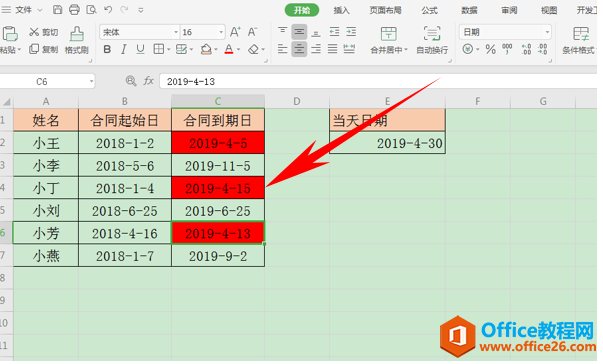
Task: Select column C header
Action: point(218,101)
